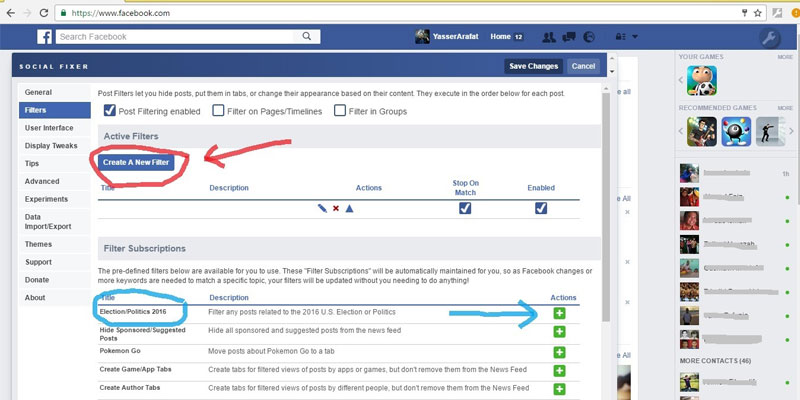The height and width of the screenshot is (400, 800).
Task: Click the Search Facebook field
Action: pos(176,37)
